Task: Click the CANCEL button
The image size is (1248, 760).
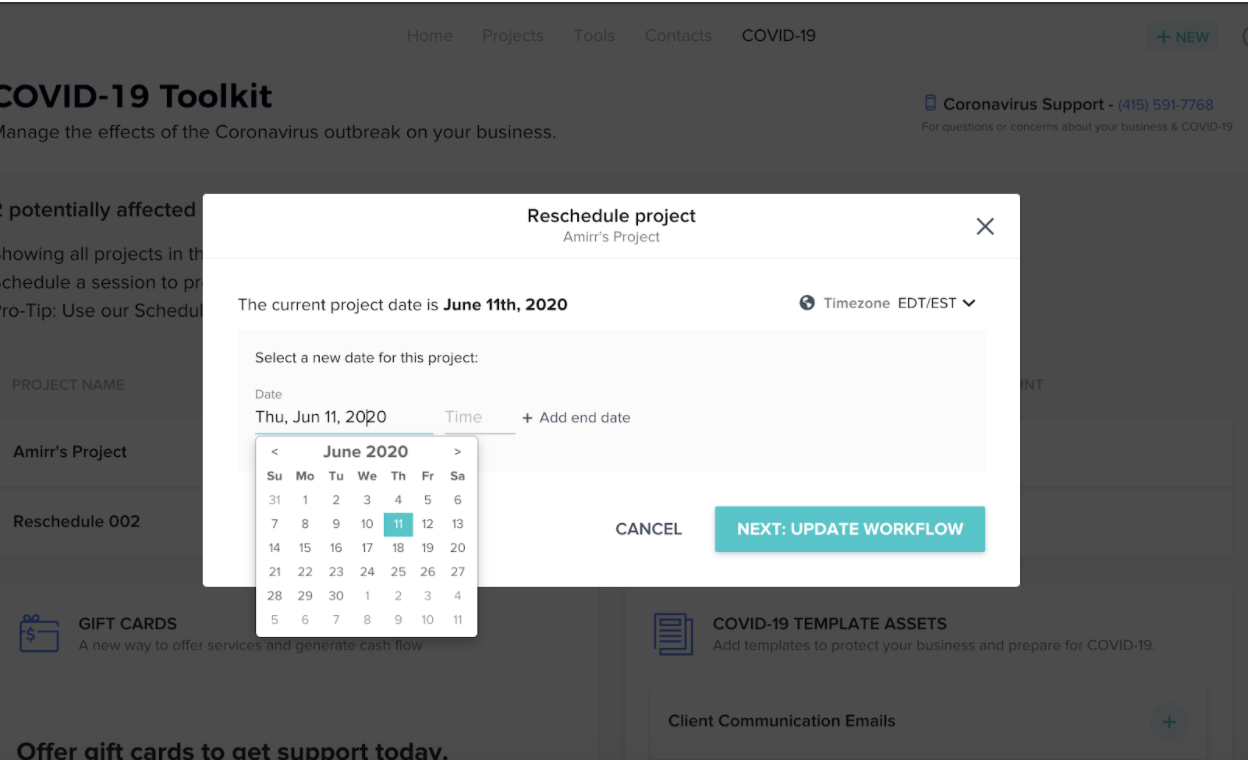Action: (x=649, y=529)
